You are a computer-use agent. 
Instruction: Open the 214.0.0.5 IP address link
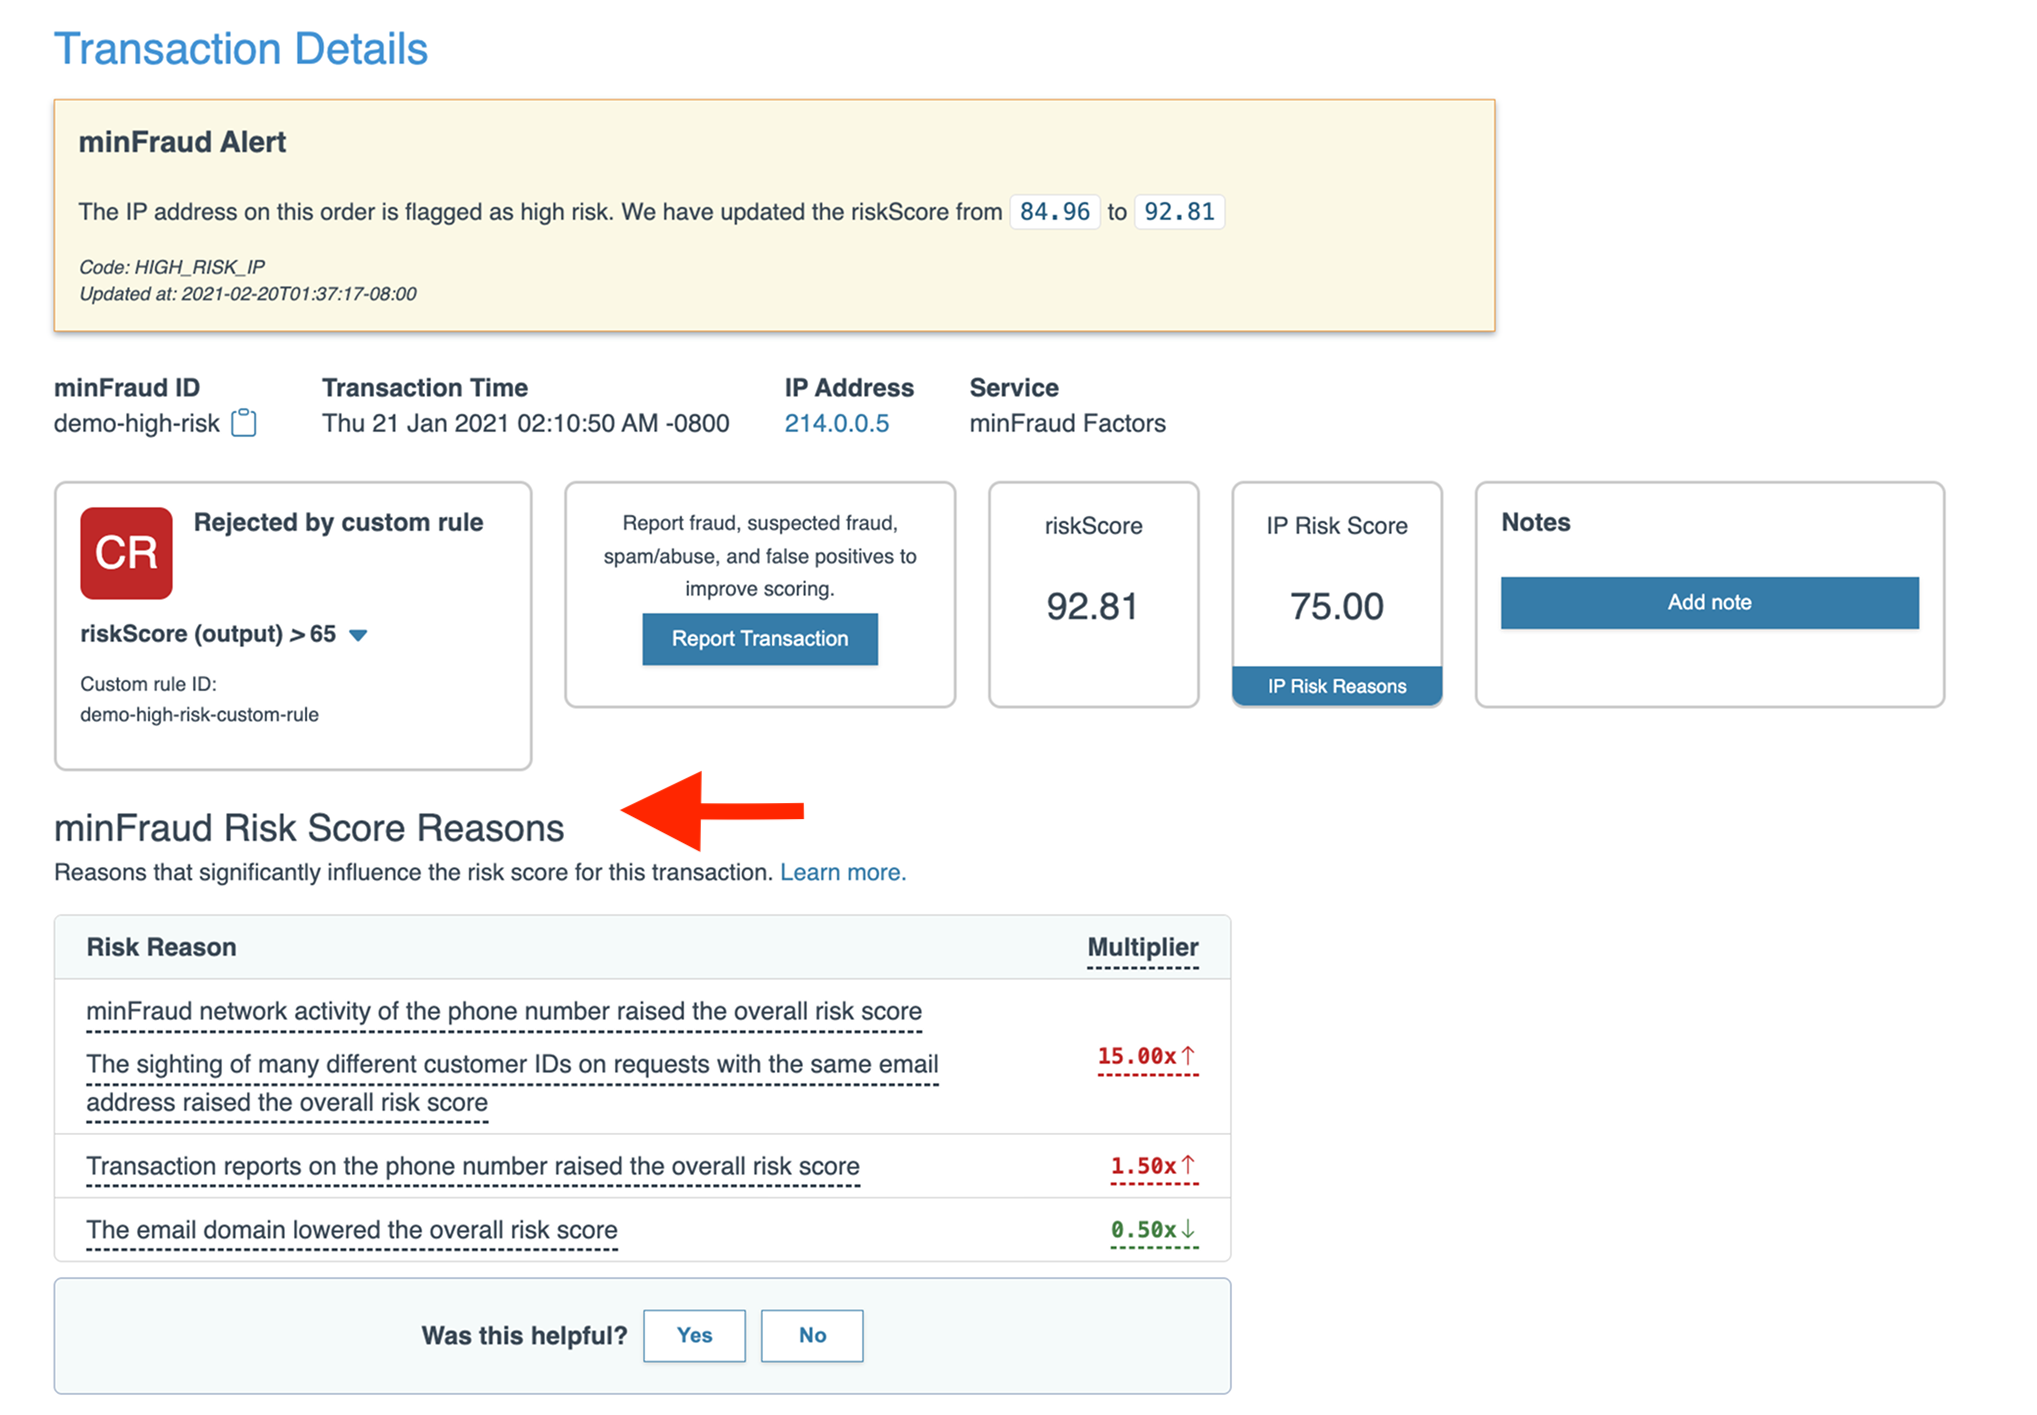click(x=836, y=424)
